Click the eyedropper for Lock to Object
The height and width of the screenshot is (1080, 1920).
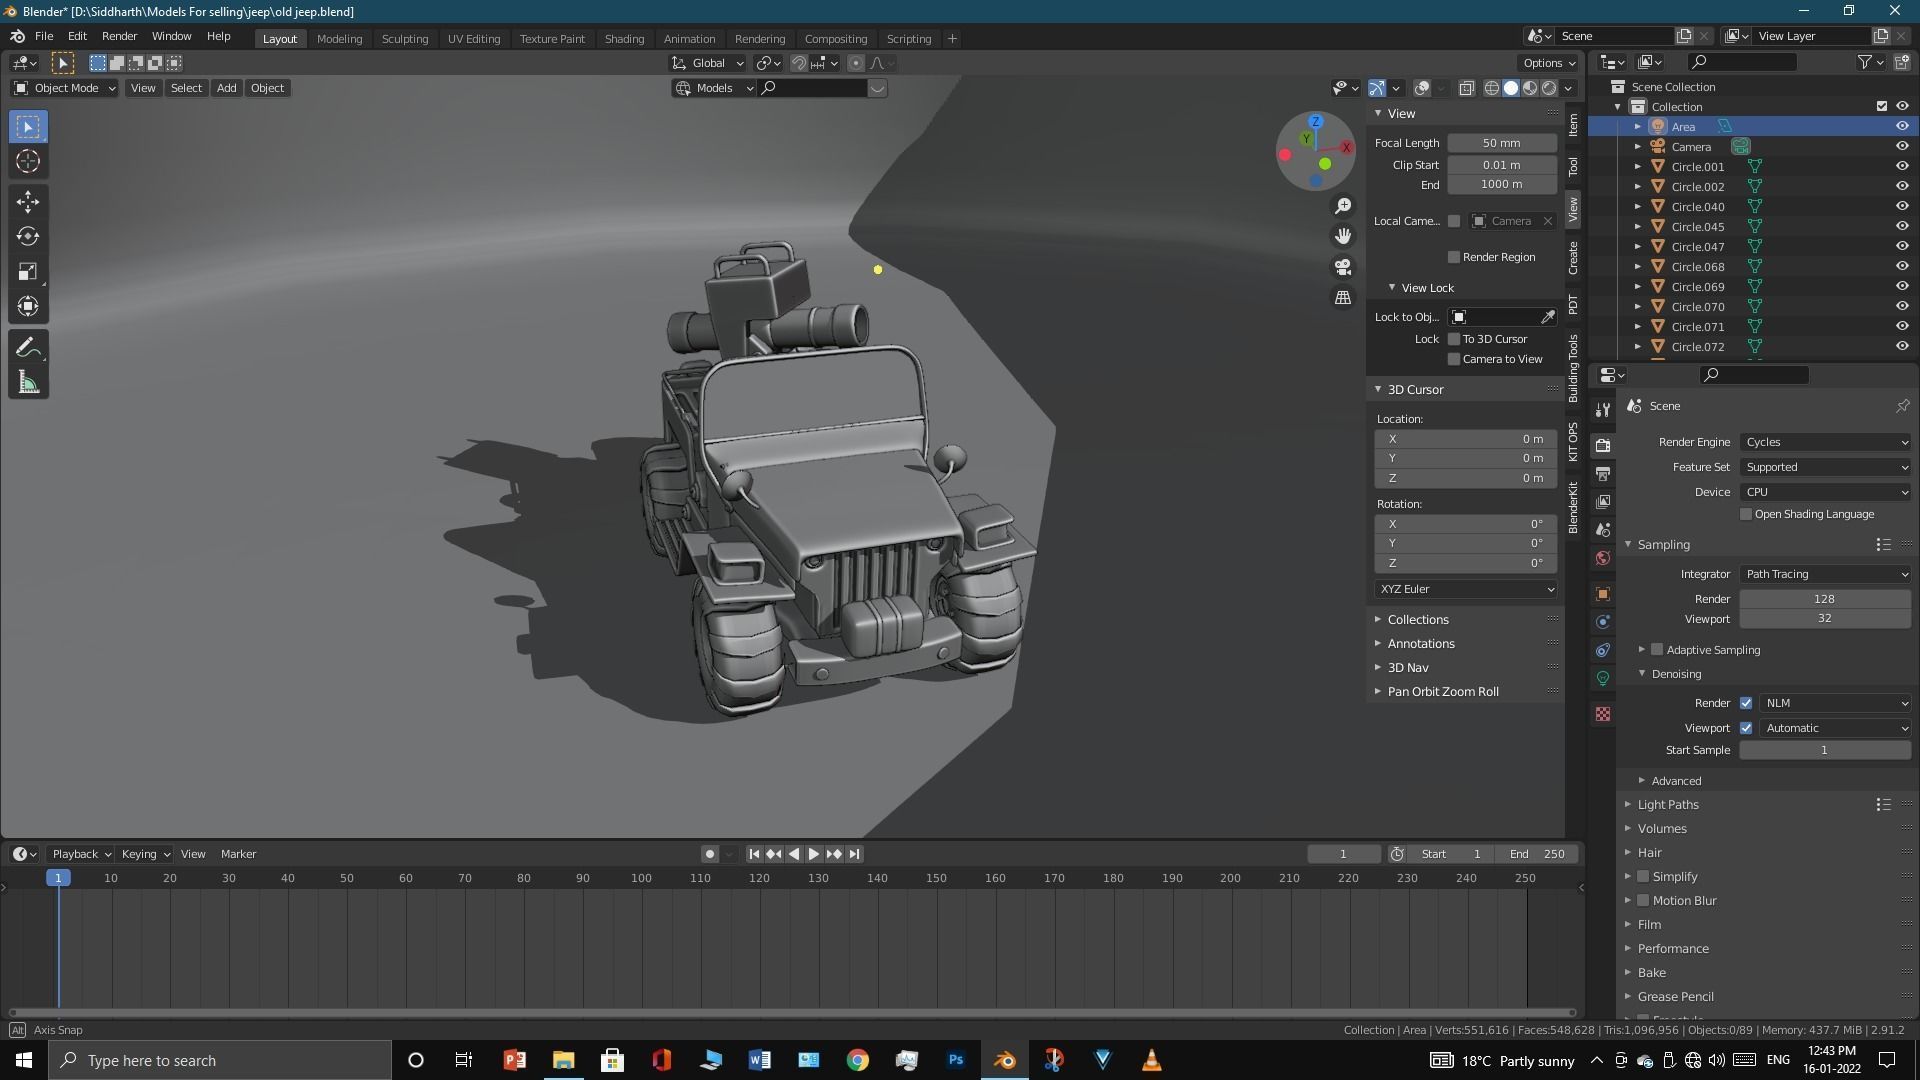[x=1548, y=317]
